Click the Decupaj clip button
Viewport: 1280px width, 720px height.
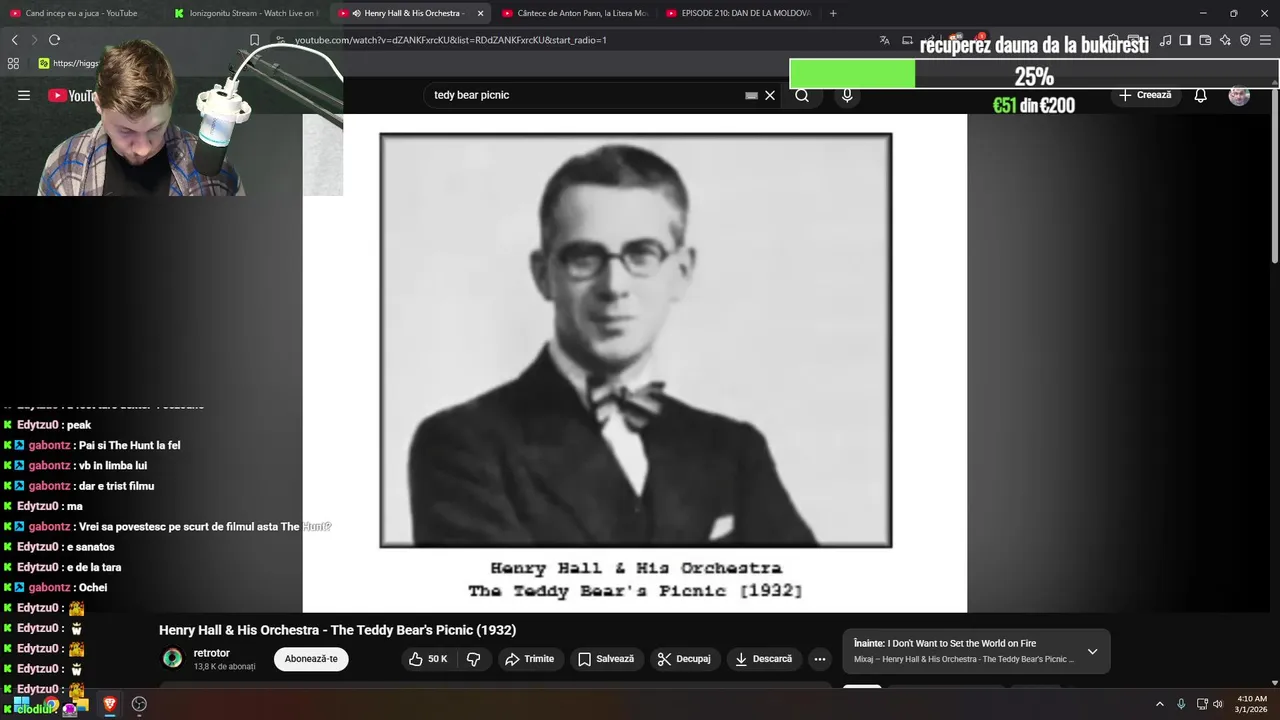(684, 659)
